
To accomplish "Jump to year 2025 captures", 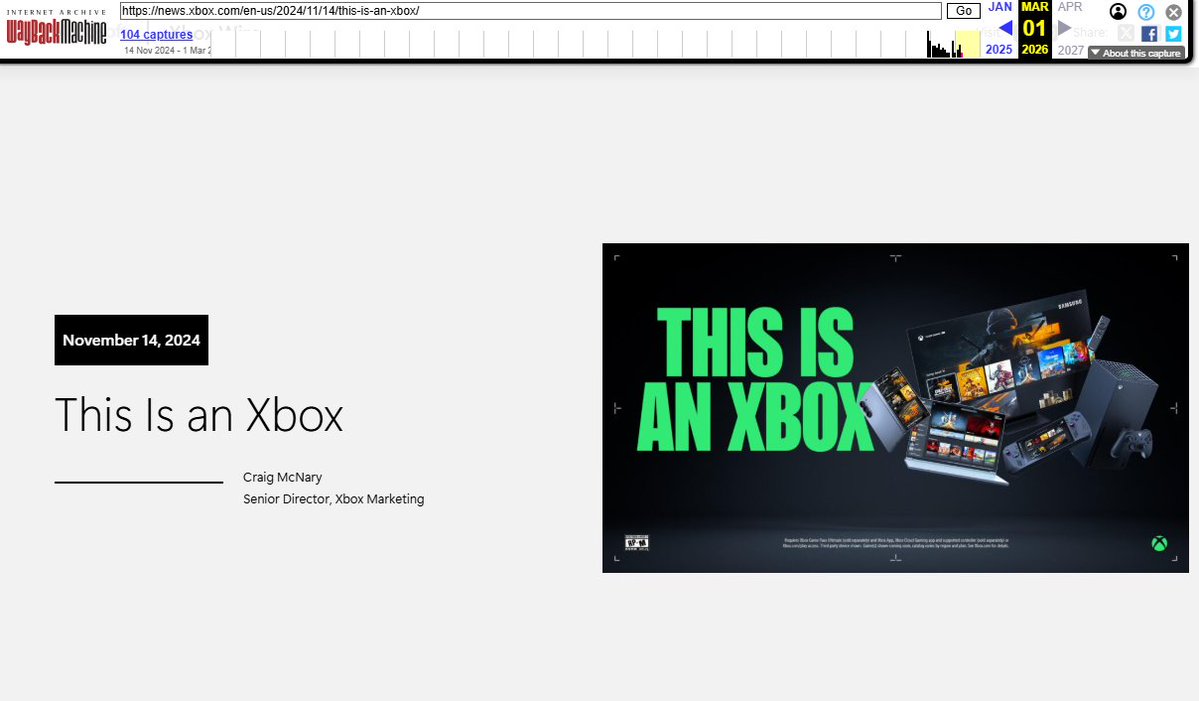I will coord(999,50).
